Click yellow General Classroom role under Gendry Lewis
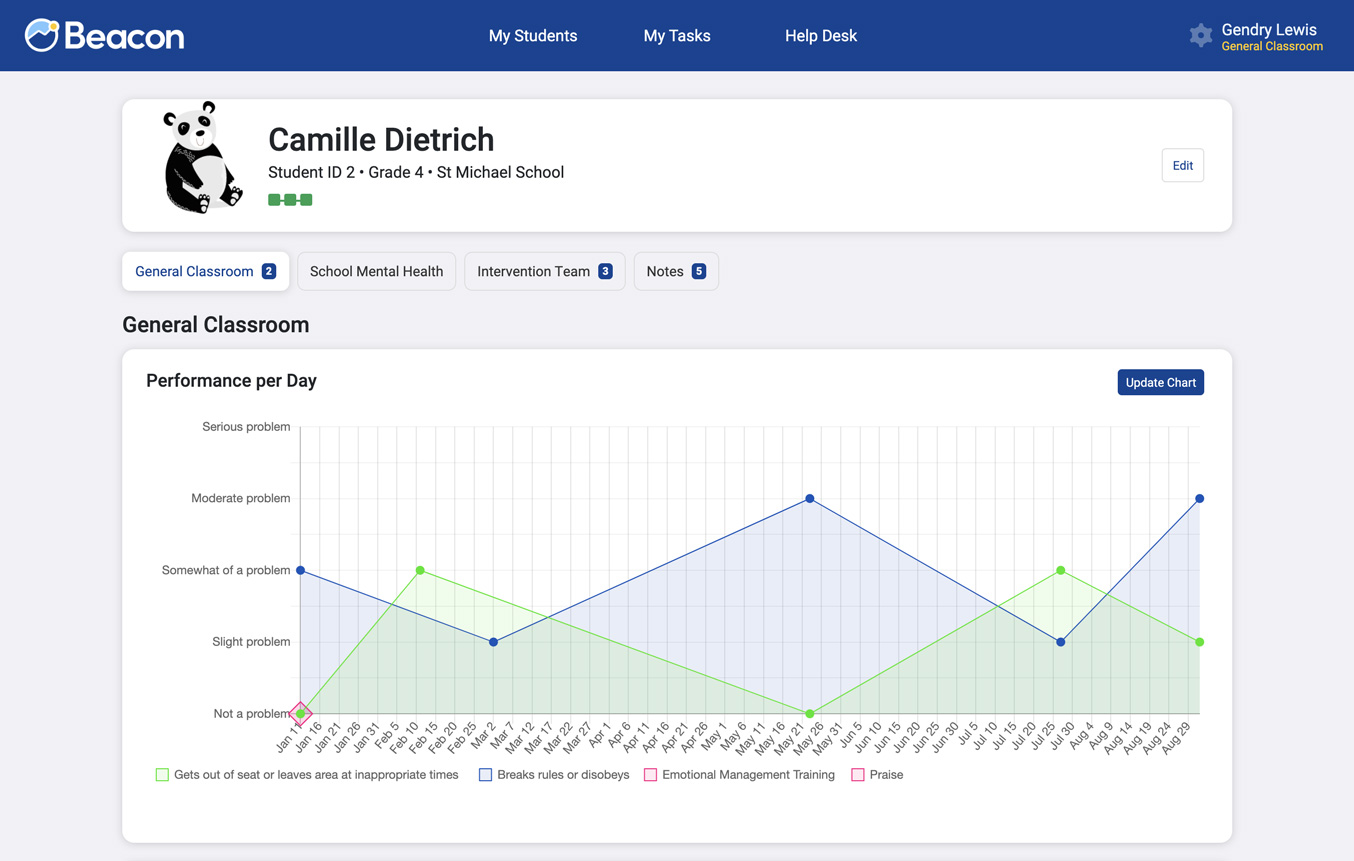The image size is (1354, 861). pyautogui.click(x=1272, y=46)
